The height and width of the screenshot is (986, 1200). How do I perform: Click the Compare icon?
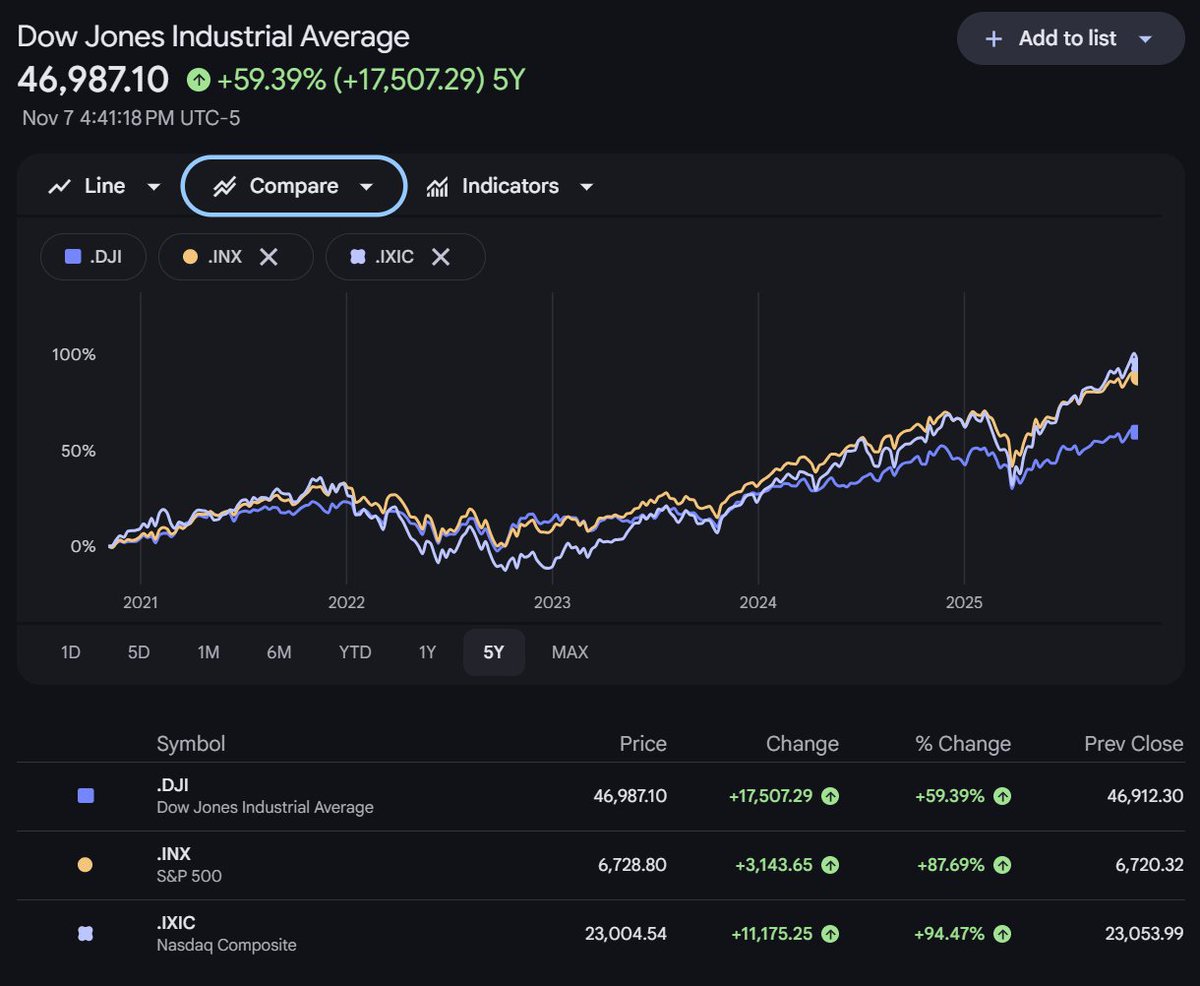225,186
